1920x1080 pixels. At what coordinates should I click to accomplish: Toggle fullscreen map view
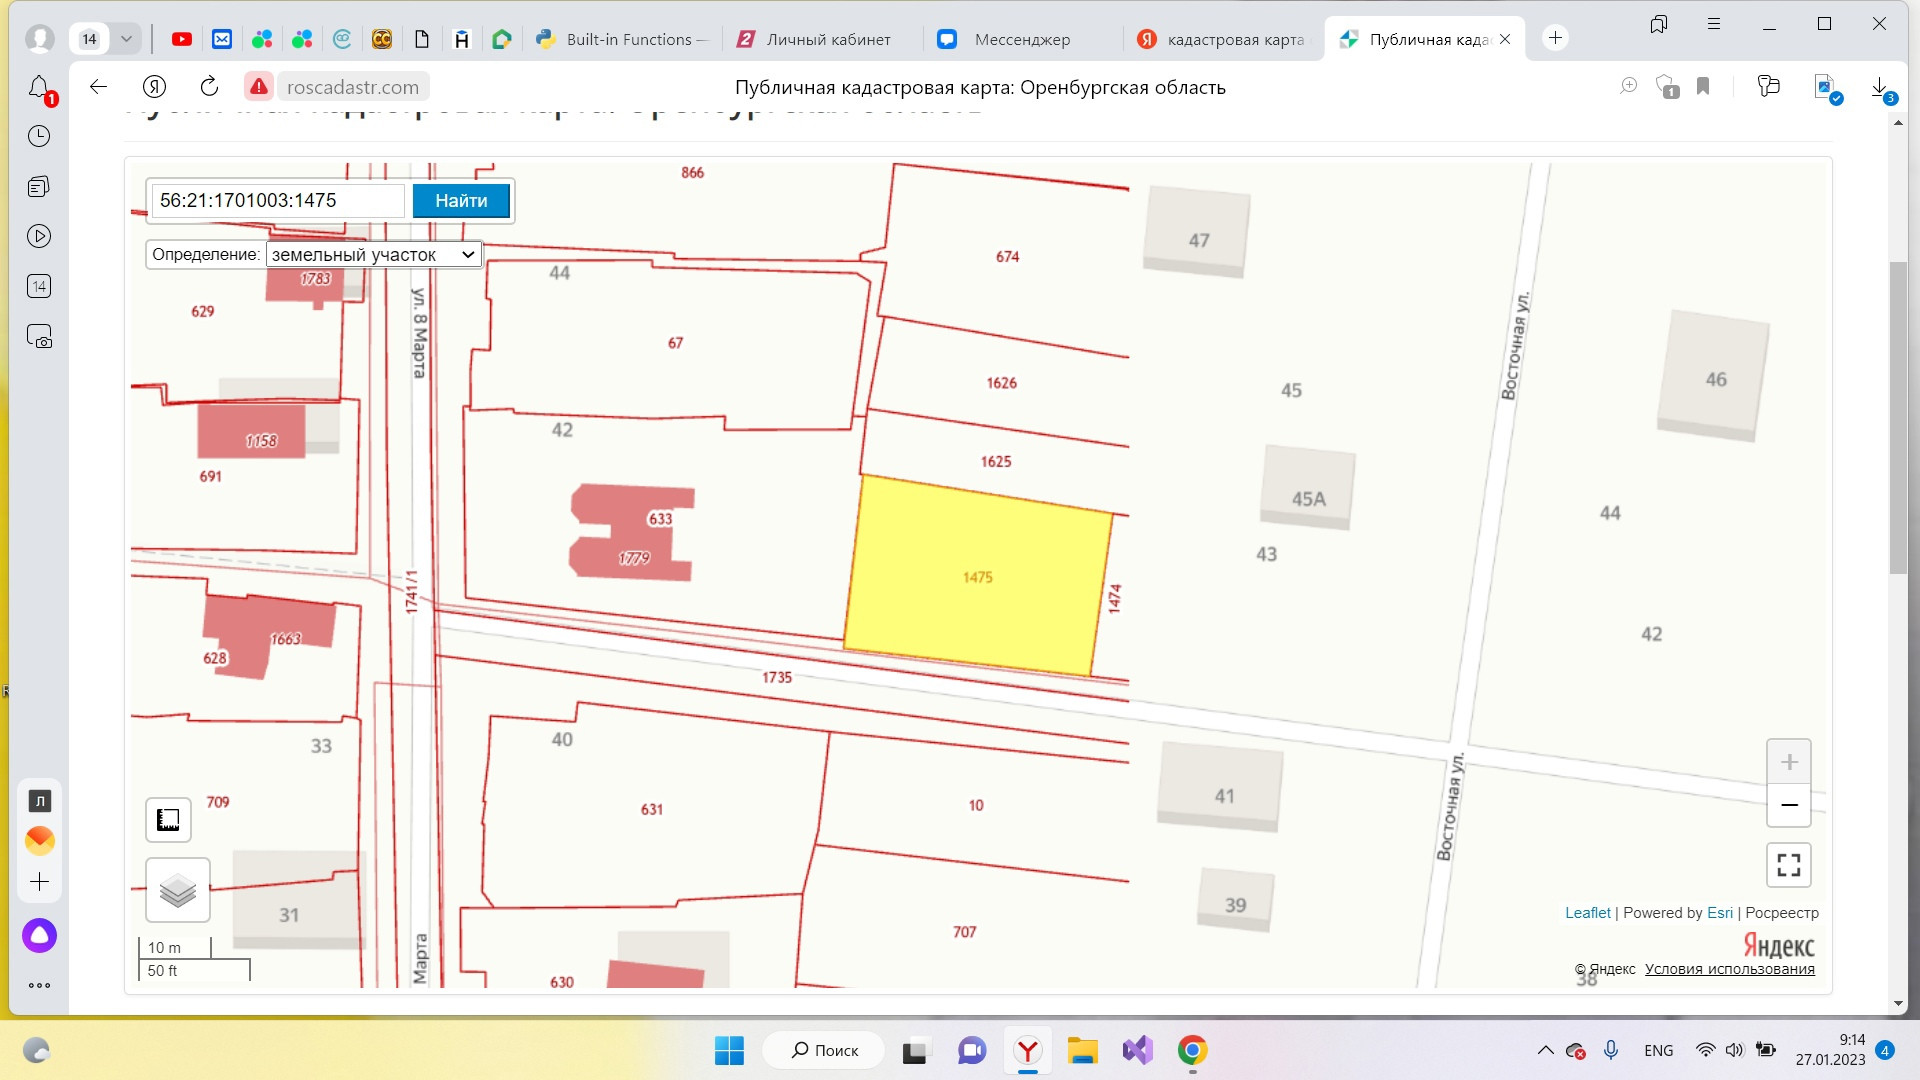click(1789, 865)
